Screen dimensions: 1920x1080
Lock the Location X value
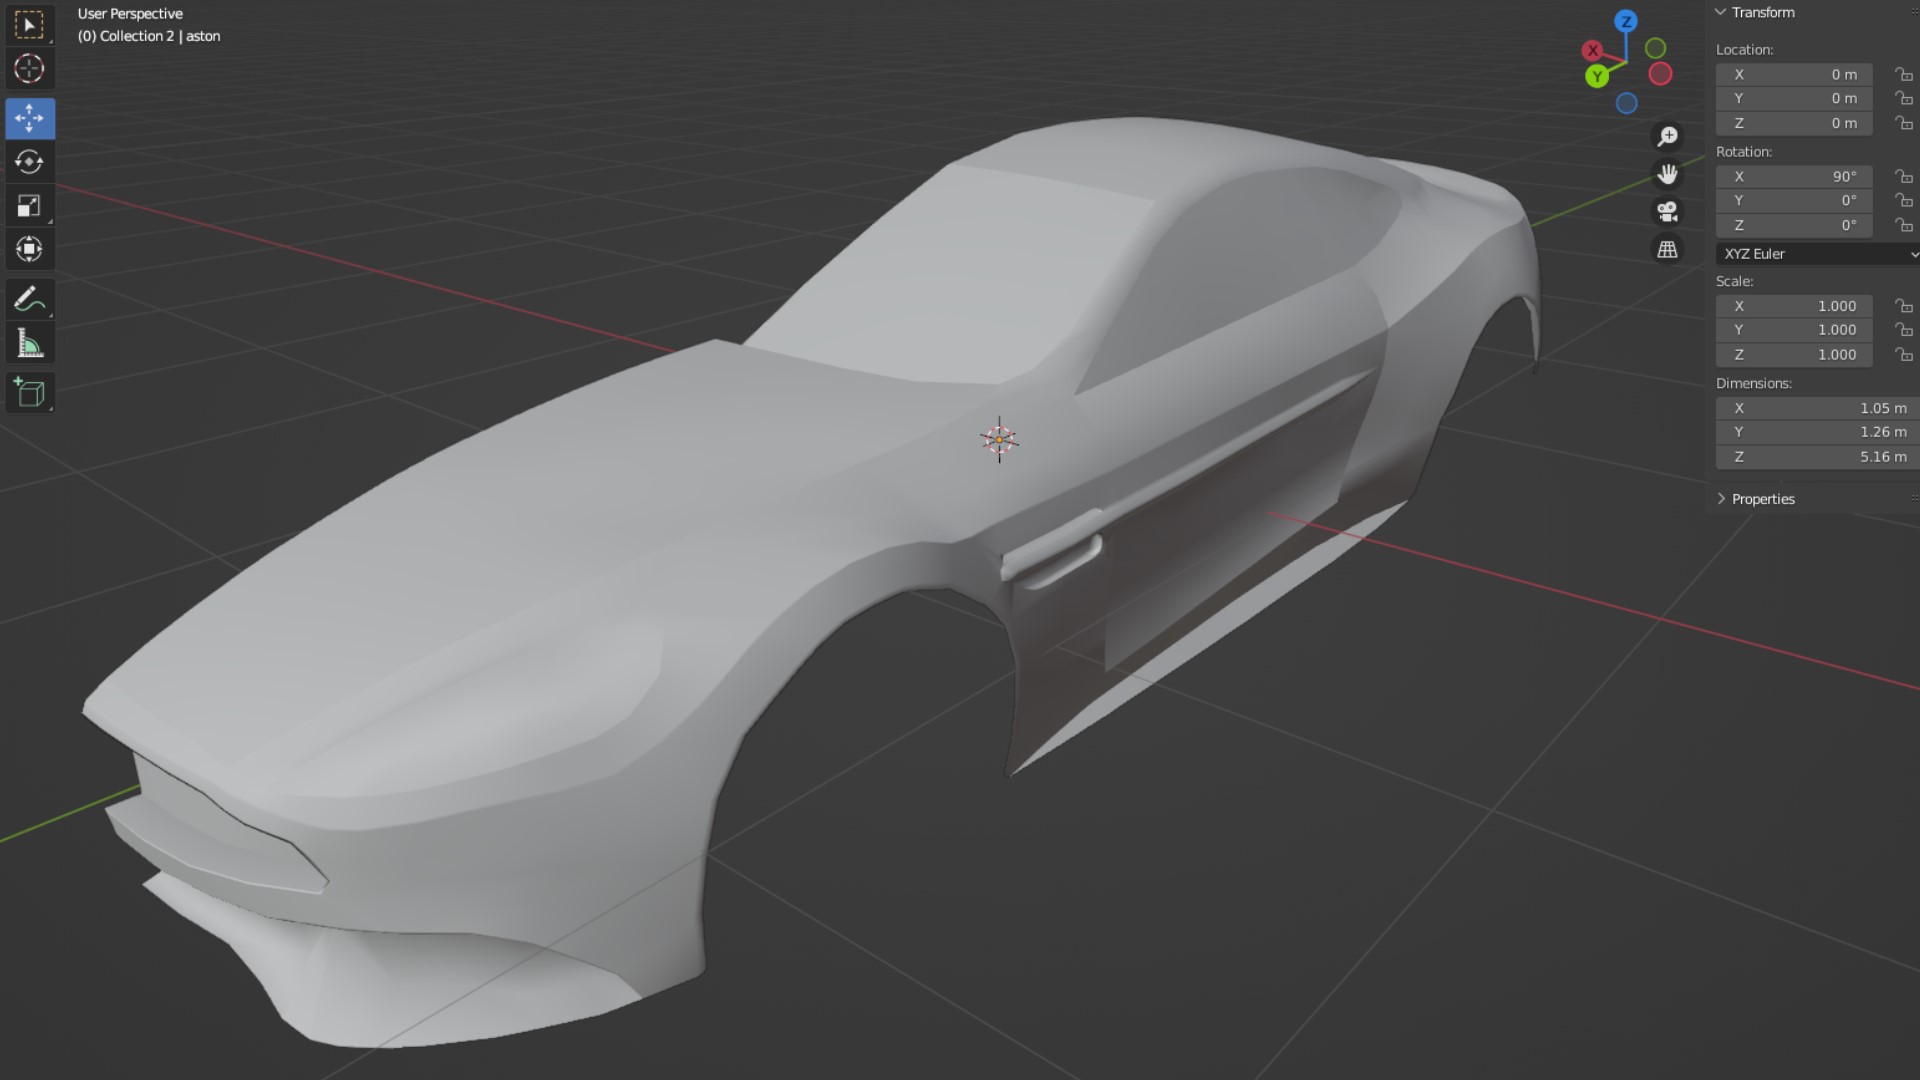pyautogui.click(x=1903, y=75)
